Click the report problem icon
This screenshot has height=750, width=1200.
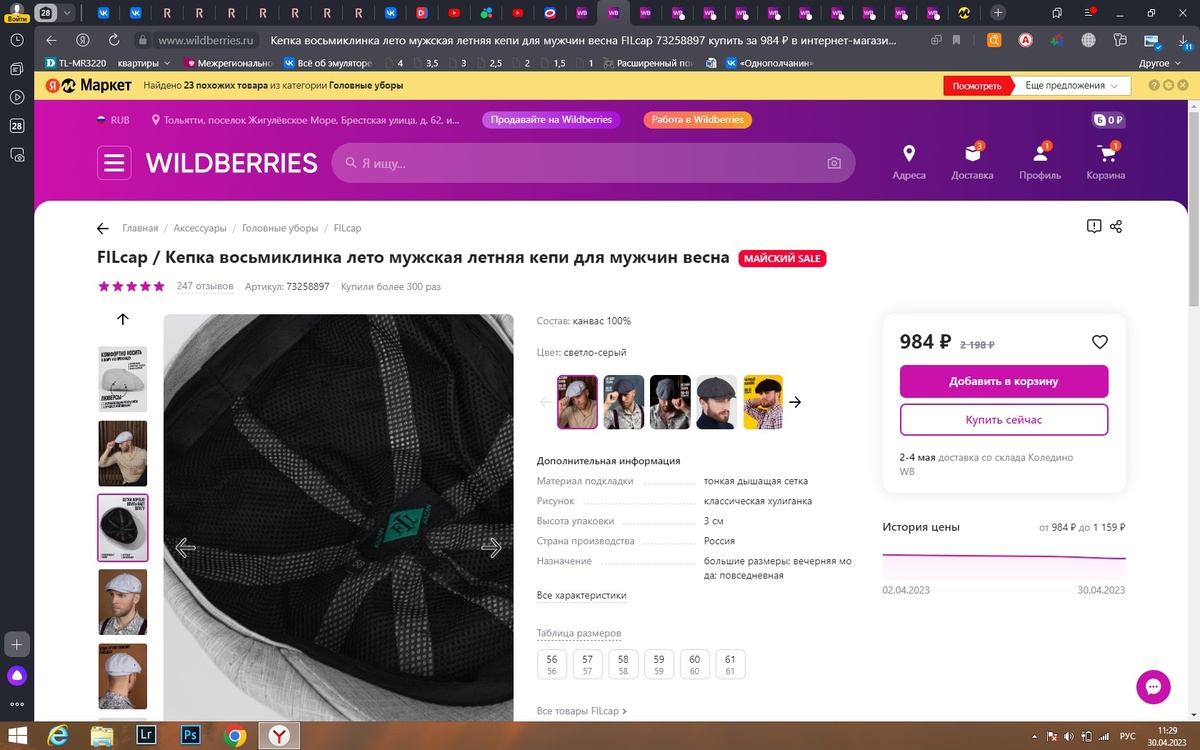point(1094,227)
